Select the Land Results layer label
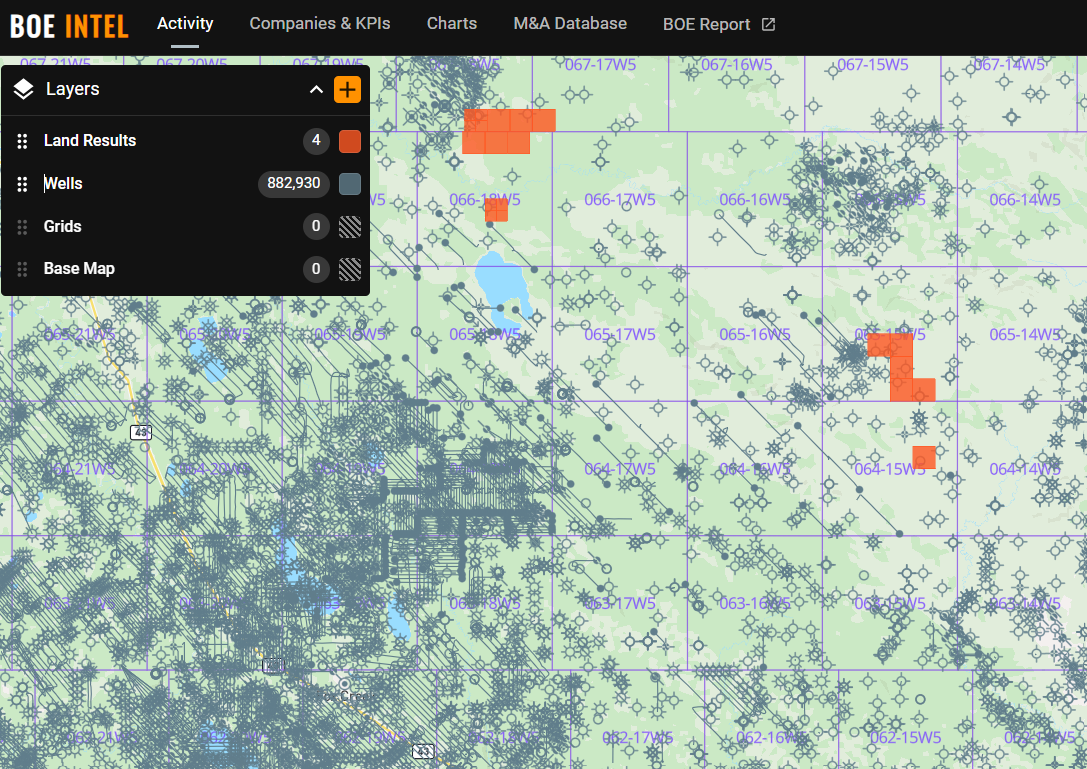This screenshot has width=1087, height=769. click(x=90, y=141)
